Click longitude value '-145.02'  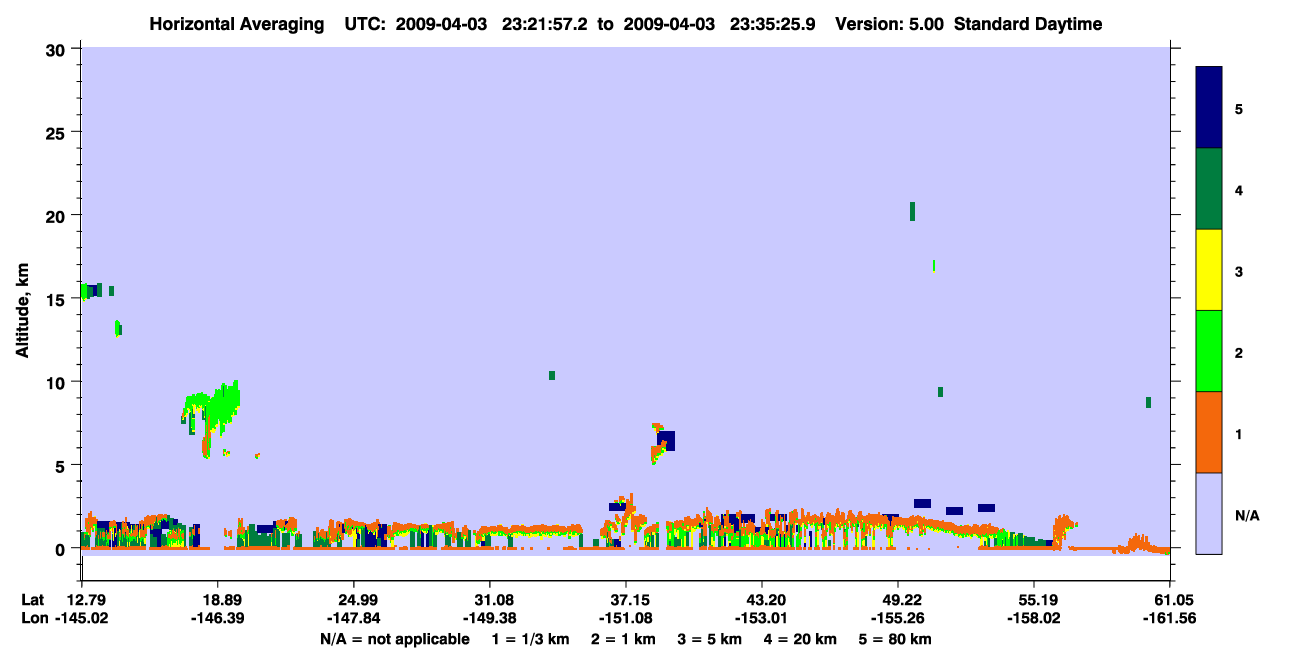(x=82, y=618)
